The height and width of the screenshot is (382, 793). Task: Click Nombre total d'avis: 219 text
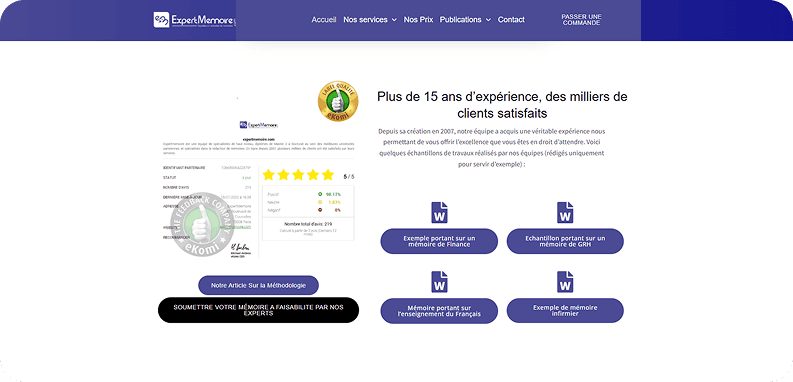[308, 224]
